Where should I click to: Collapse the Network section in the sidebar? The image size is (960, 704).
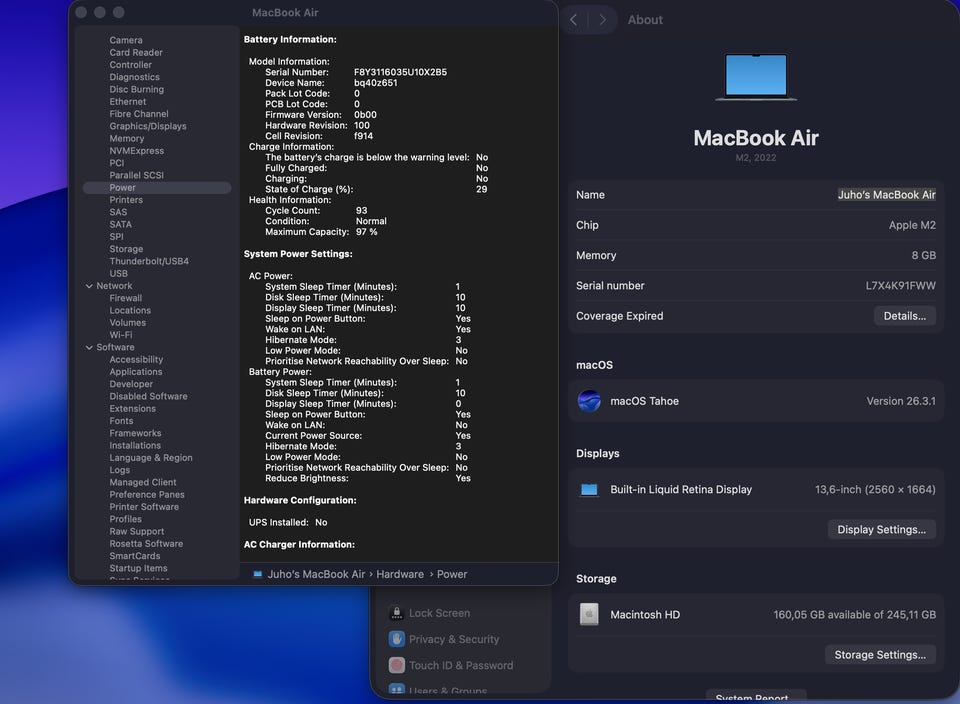coord(88,286)
